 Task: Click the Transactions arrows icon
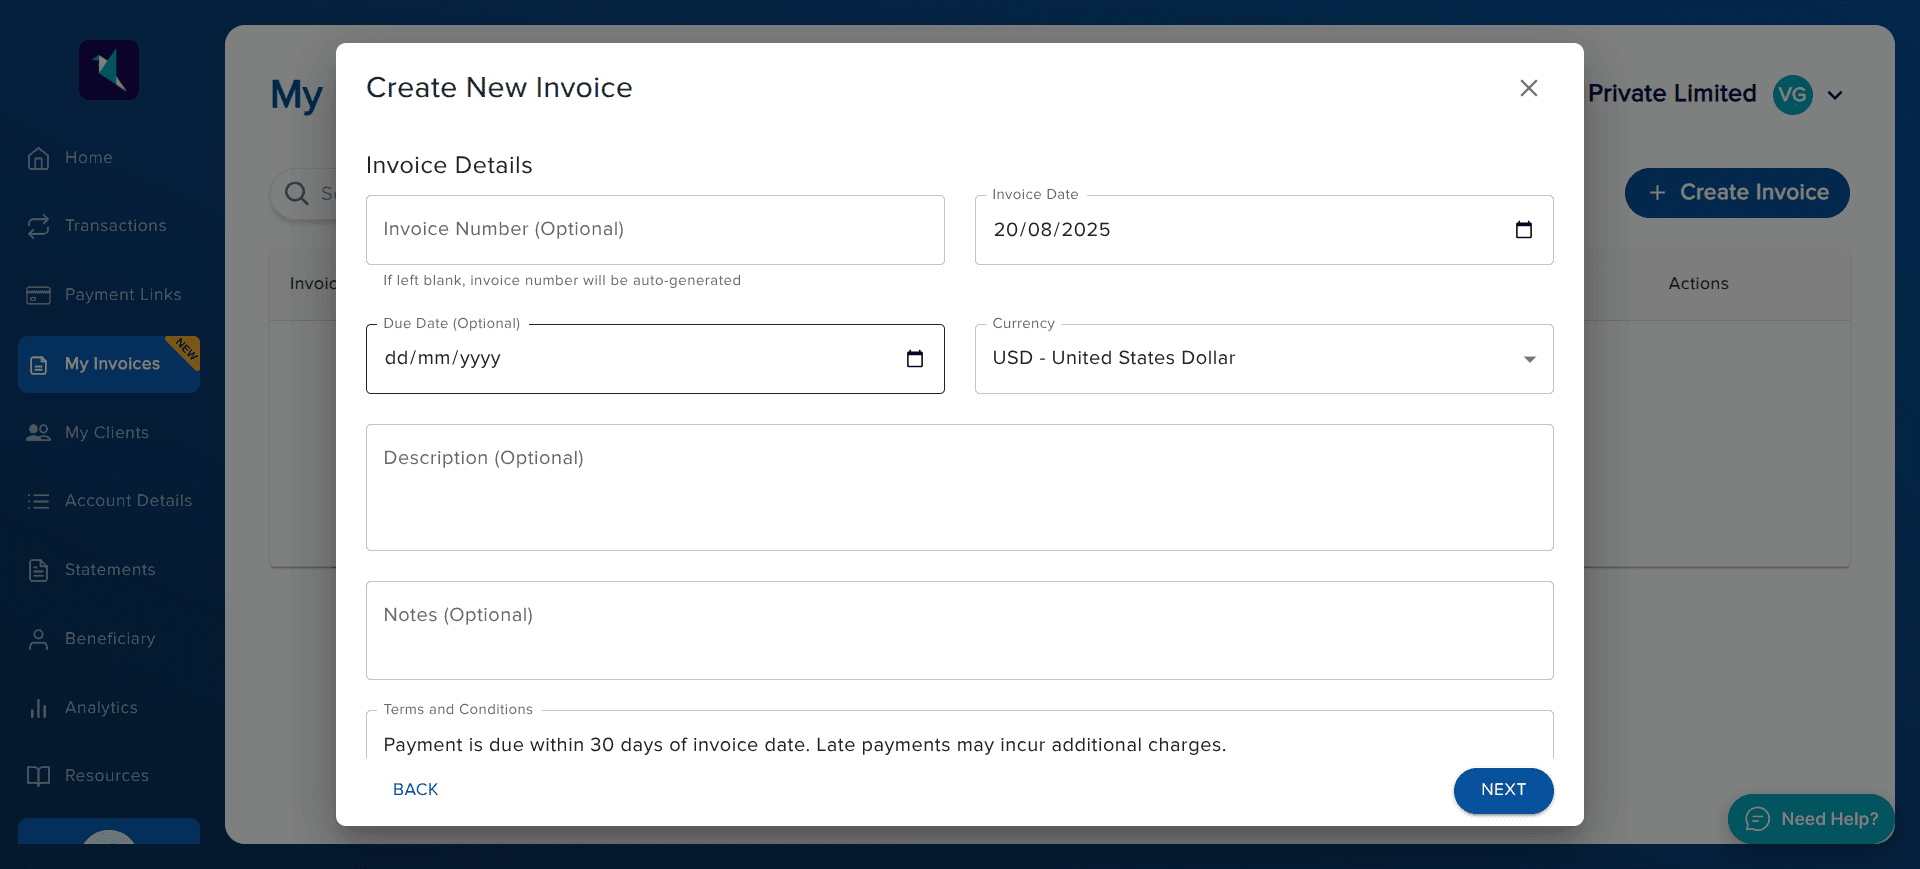tap(38, 226)
